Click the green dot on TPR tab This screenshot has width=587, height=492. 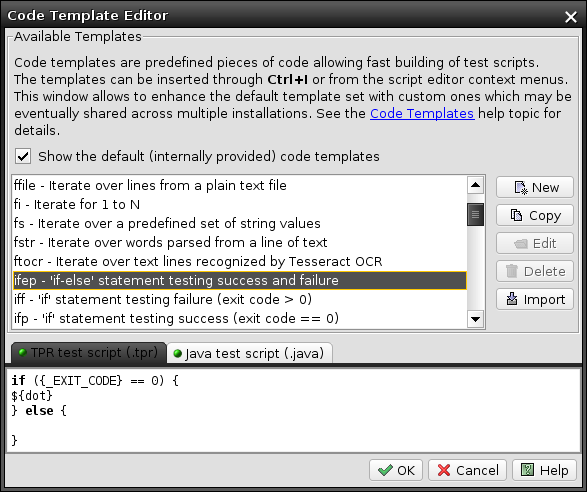[x=22, y=352]
